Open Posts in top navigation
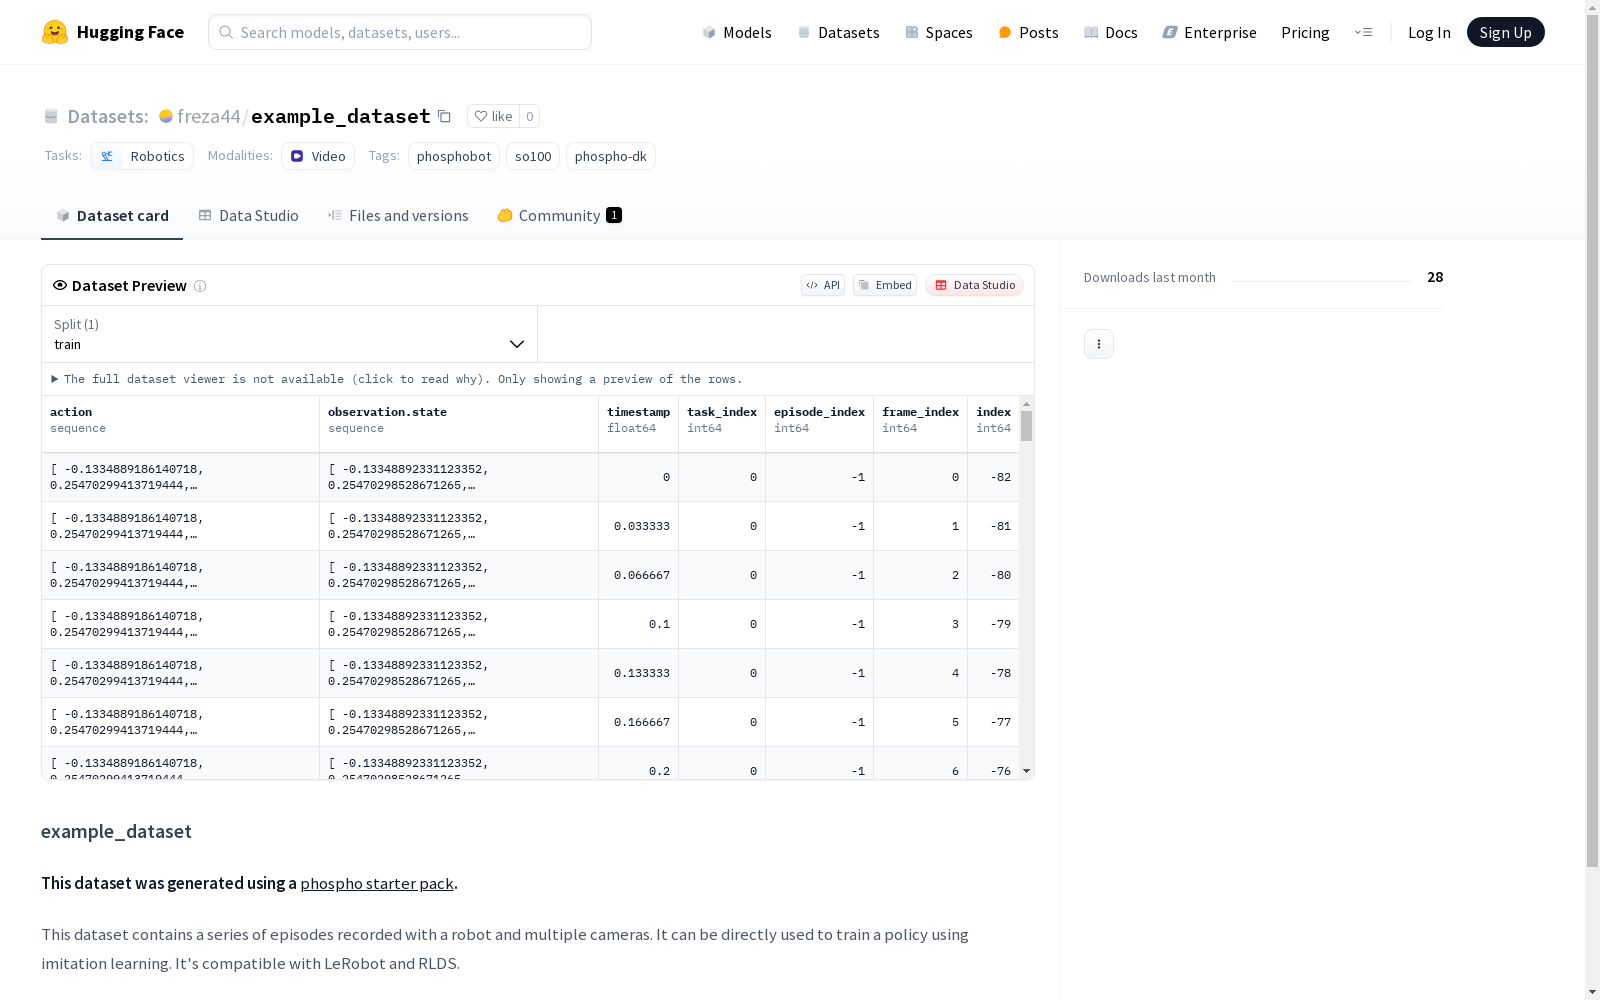1600x1000 pixels. pos(1028,32)
